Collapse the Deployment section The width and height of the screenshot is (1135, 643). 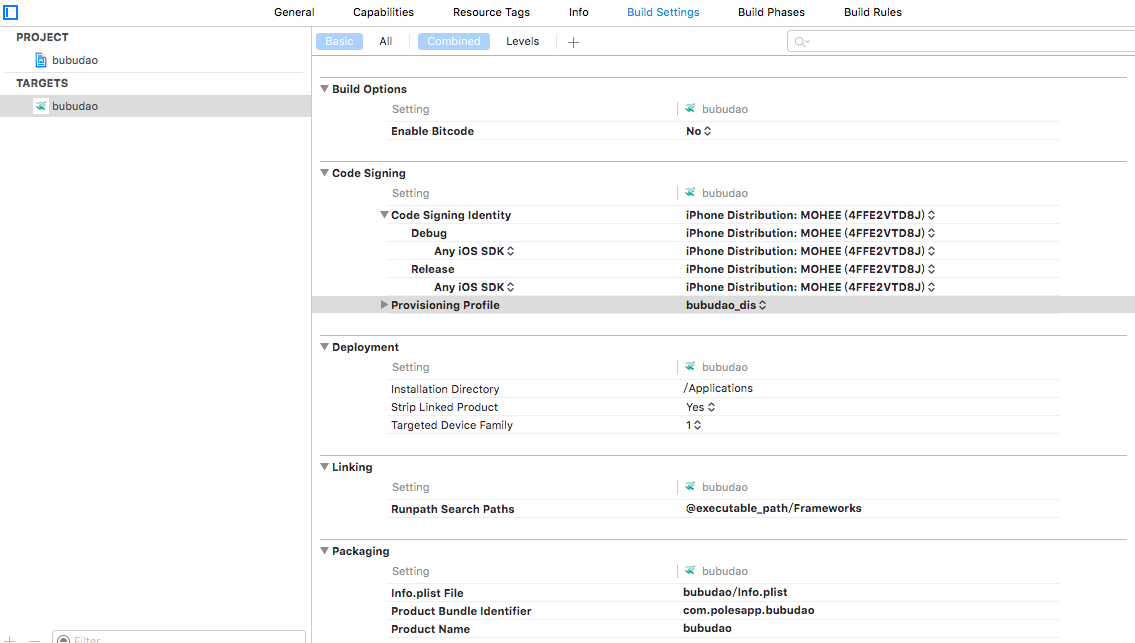[324, 346]
